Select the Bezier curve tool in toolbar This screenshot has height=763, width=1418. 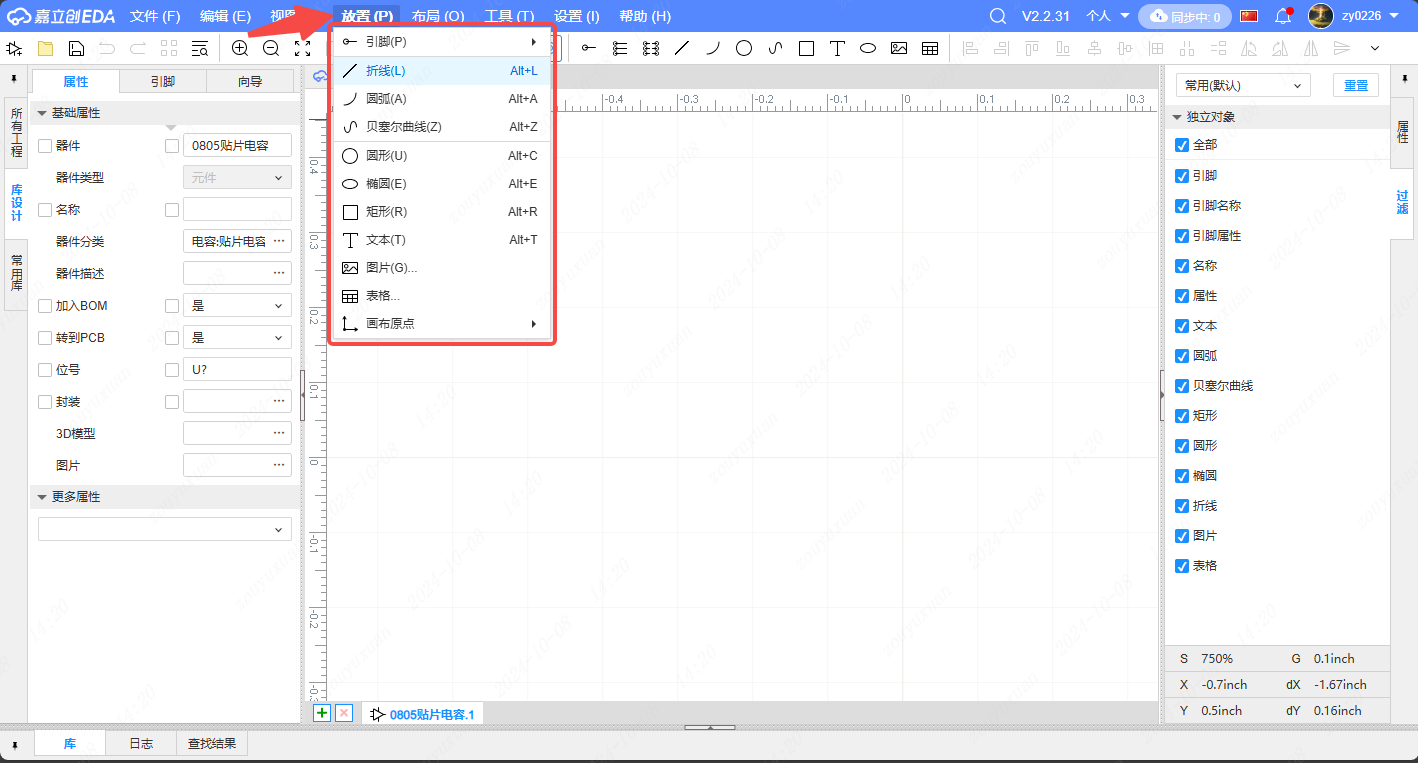point(775,48)
